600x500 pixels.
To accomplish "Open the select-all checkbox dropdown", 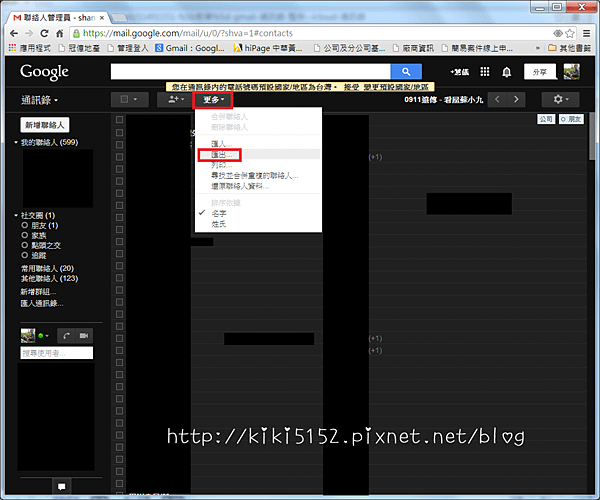I will click(x=129, y=99).
